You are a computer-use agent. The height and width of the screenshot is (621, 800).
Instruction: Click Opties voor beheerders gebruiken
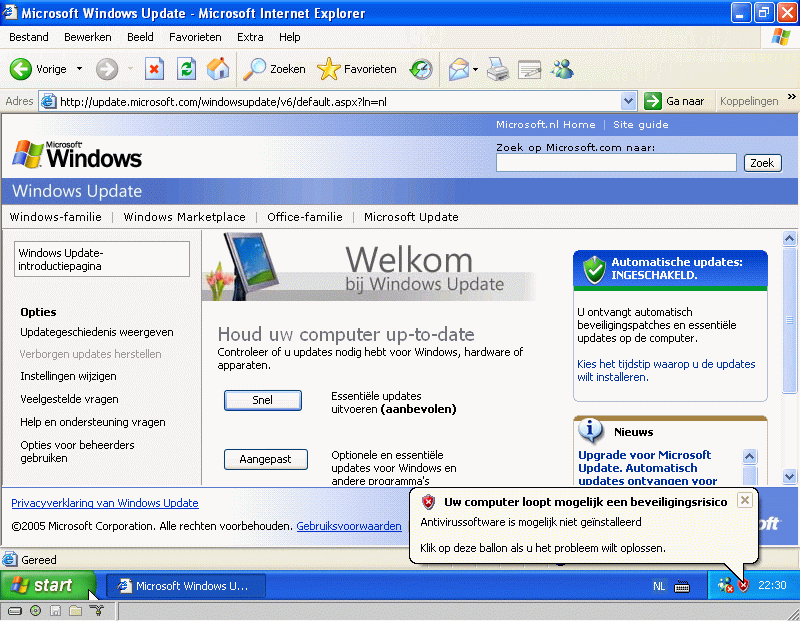click(x=77, y=452)
